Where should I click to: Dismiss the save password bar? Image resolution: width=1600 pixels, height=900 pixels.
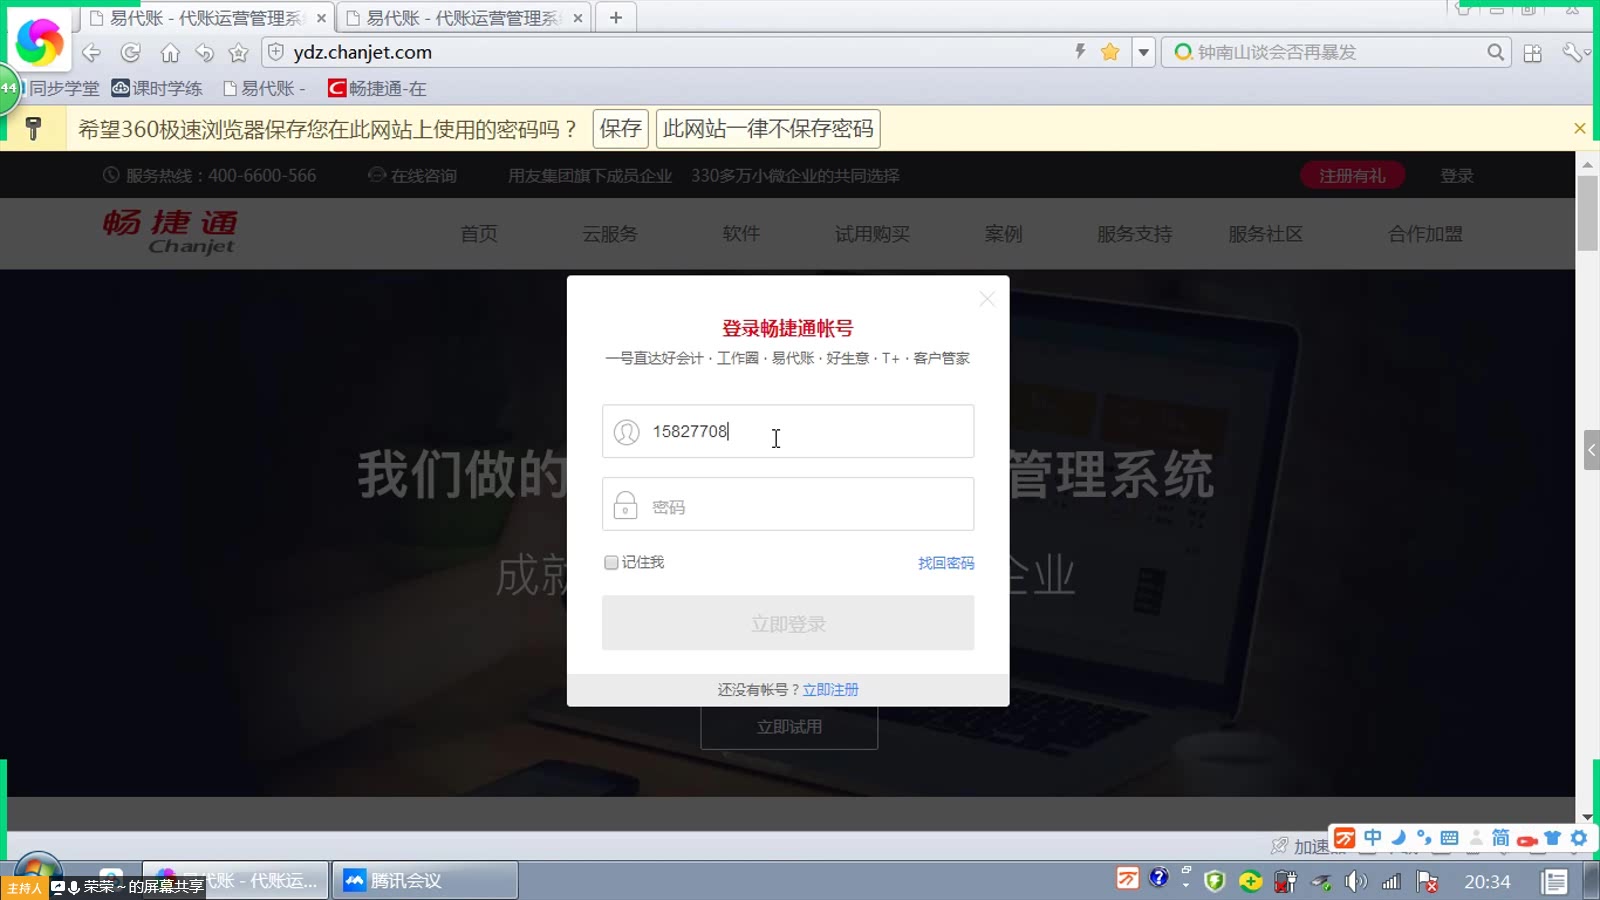(x=1579, y=128)
